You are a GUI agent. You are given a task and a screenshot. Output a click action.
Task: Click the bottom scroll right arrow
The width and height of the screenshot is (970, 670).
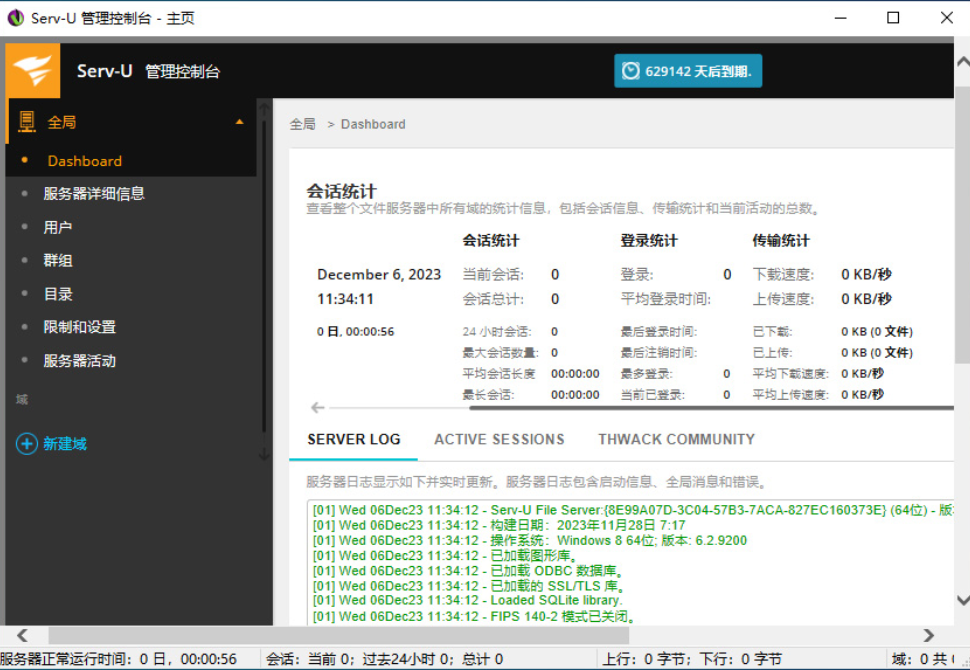click(929, 635)
